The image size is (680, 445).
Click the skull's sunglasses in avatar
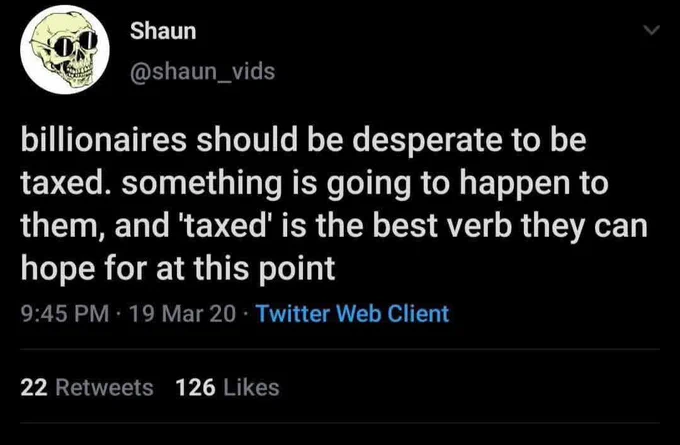tap(75, 43)
